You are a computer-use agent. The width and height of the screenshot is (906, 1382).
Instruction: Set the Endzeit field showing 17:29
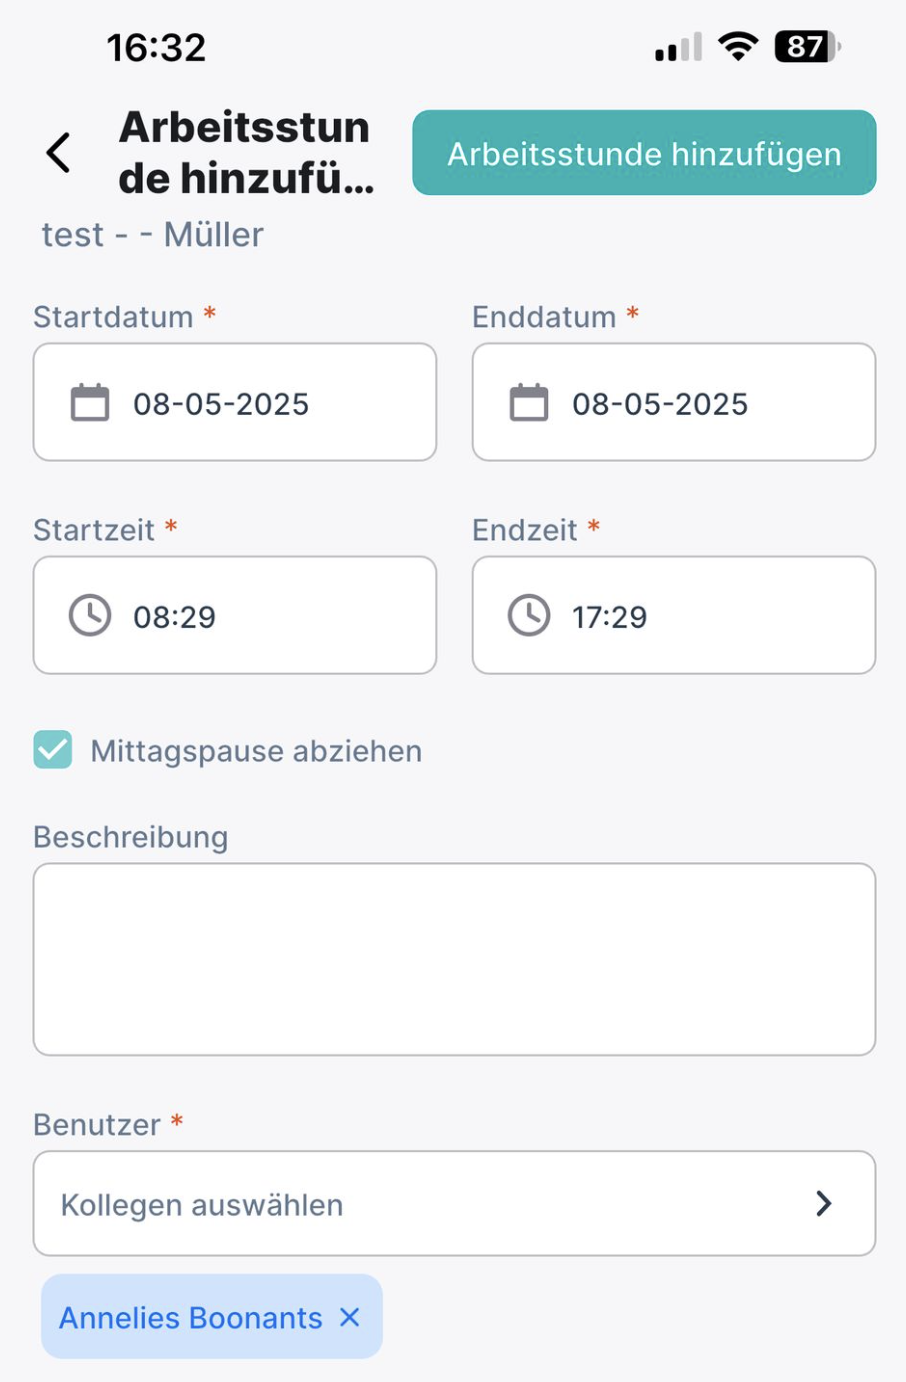(x=674, y=615)
